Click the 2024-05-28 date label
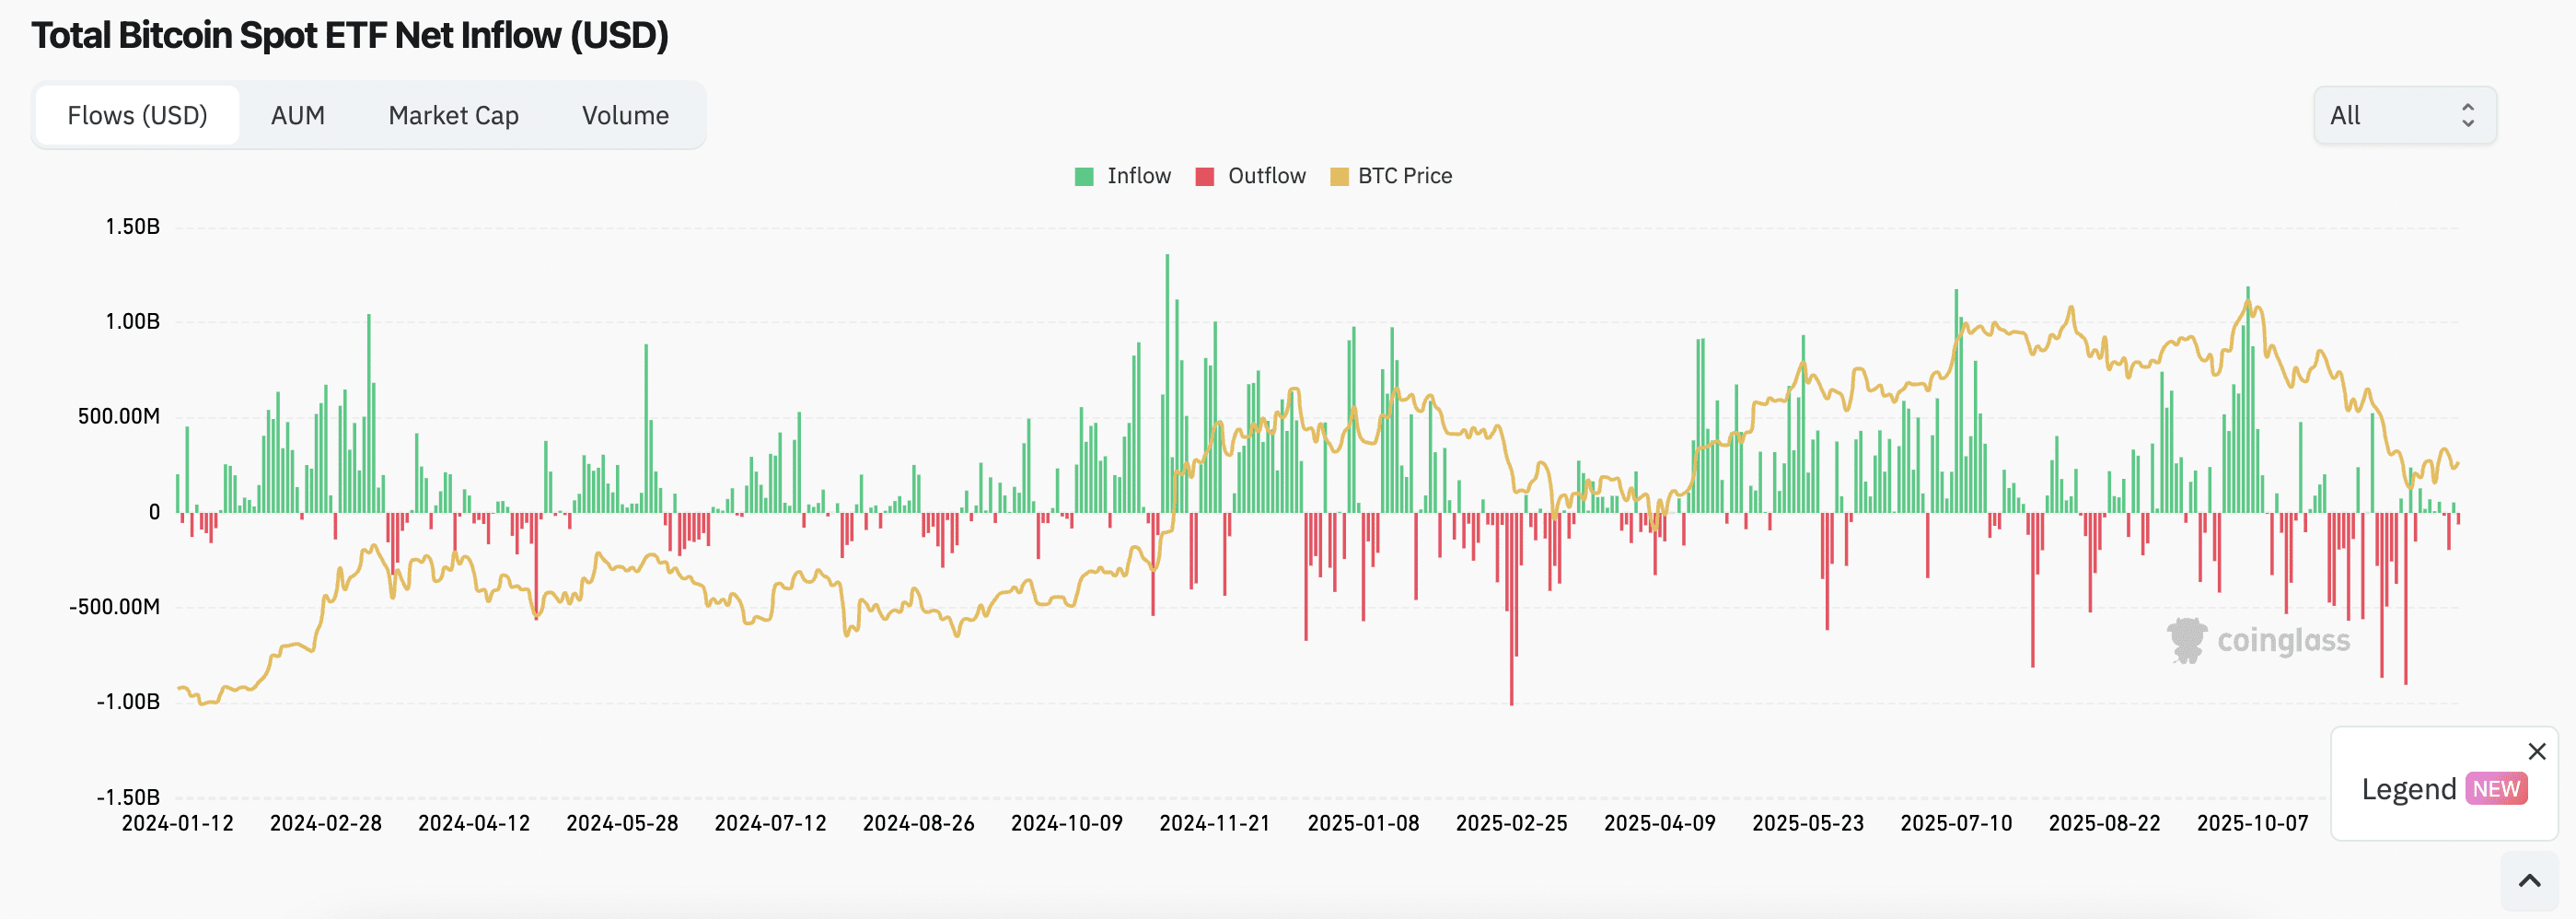This screenshot has height=919, width=2576. coord(622,824)
